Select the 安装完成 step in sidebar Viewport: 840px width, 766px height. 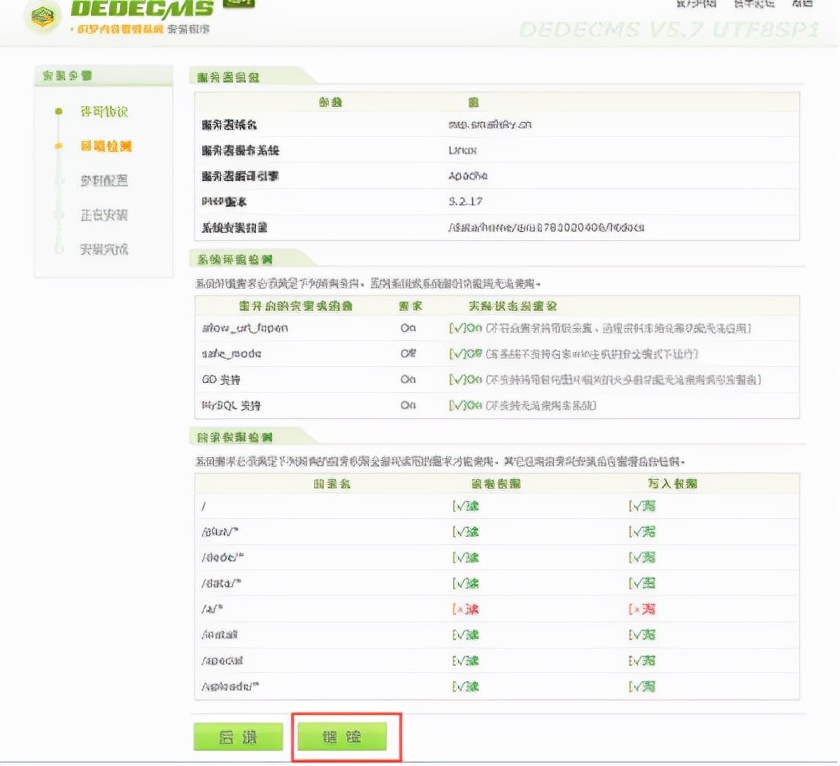[x=104, y=249]
